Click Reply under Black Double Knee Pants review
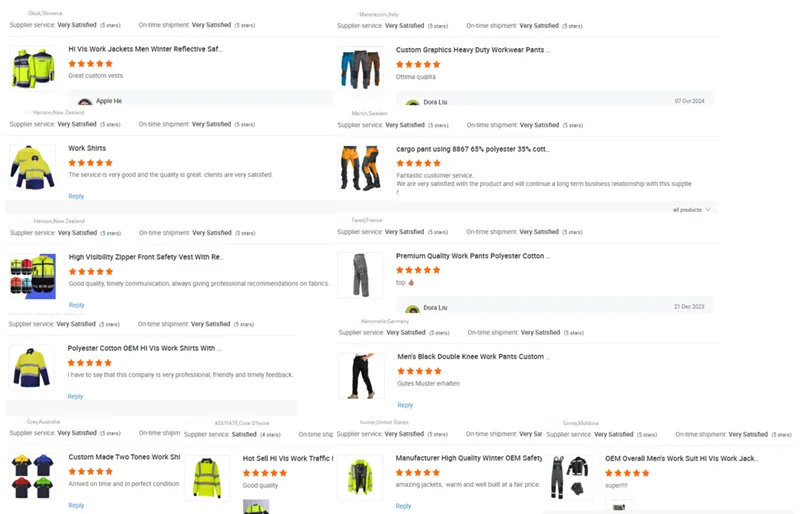800x514 pixels. click(x=405, y=405)
